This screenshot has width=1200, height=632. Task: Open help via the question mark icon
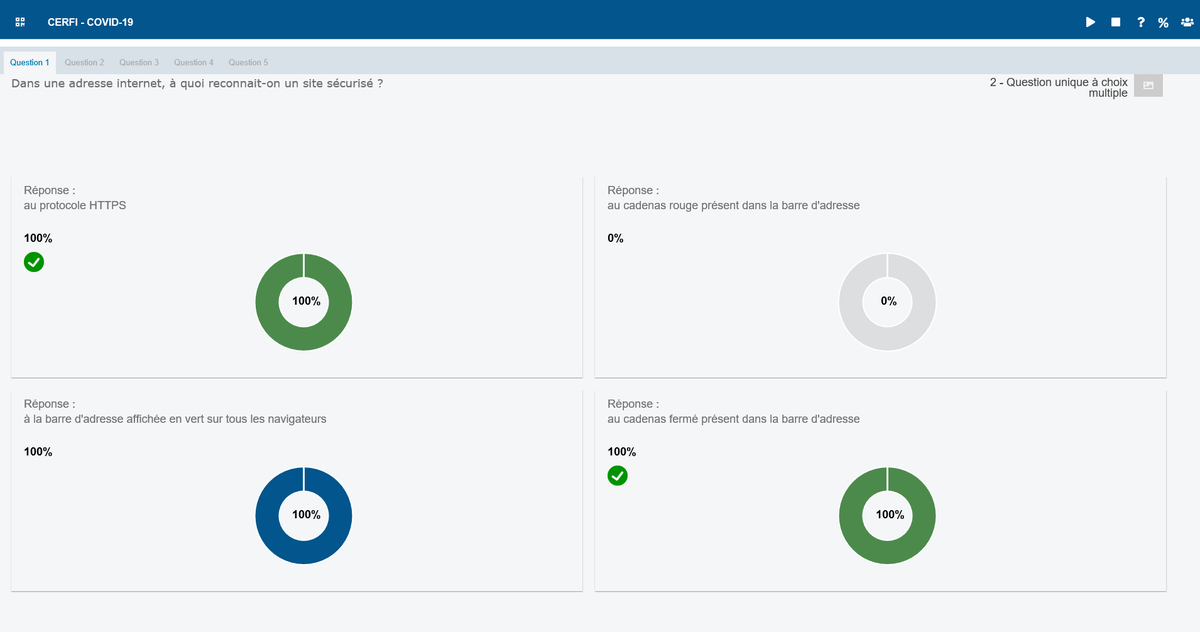1140,22
